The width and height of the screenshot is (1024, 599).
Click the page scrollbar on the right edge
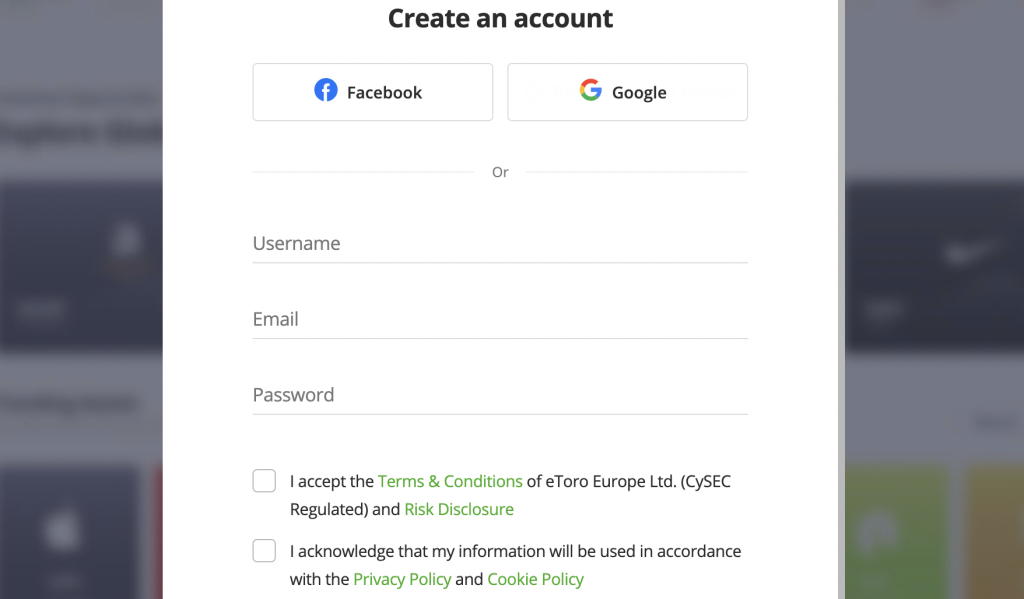coord(840,300)
